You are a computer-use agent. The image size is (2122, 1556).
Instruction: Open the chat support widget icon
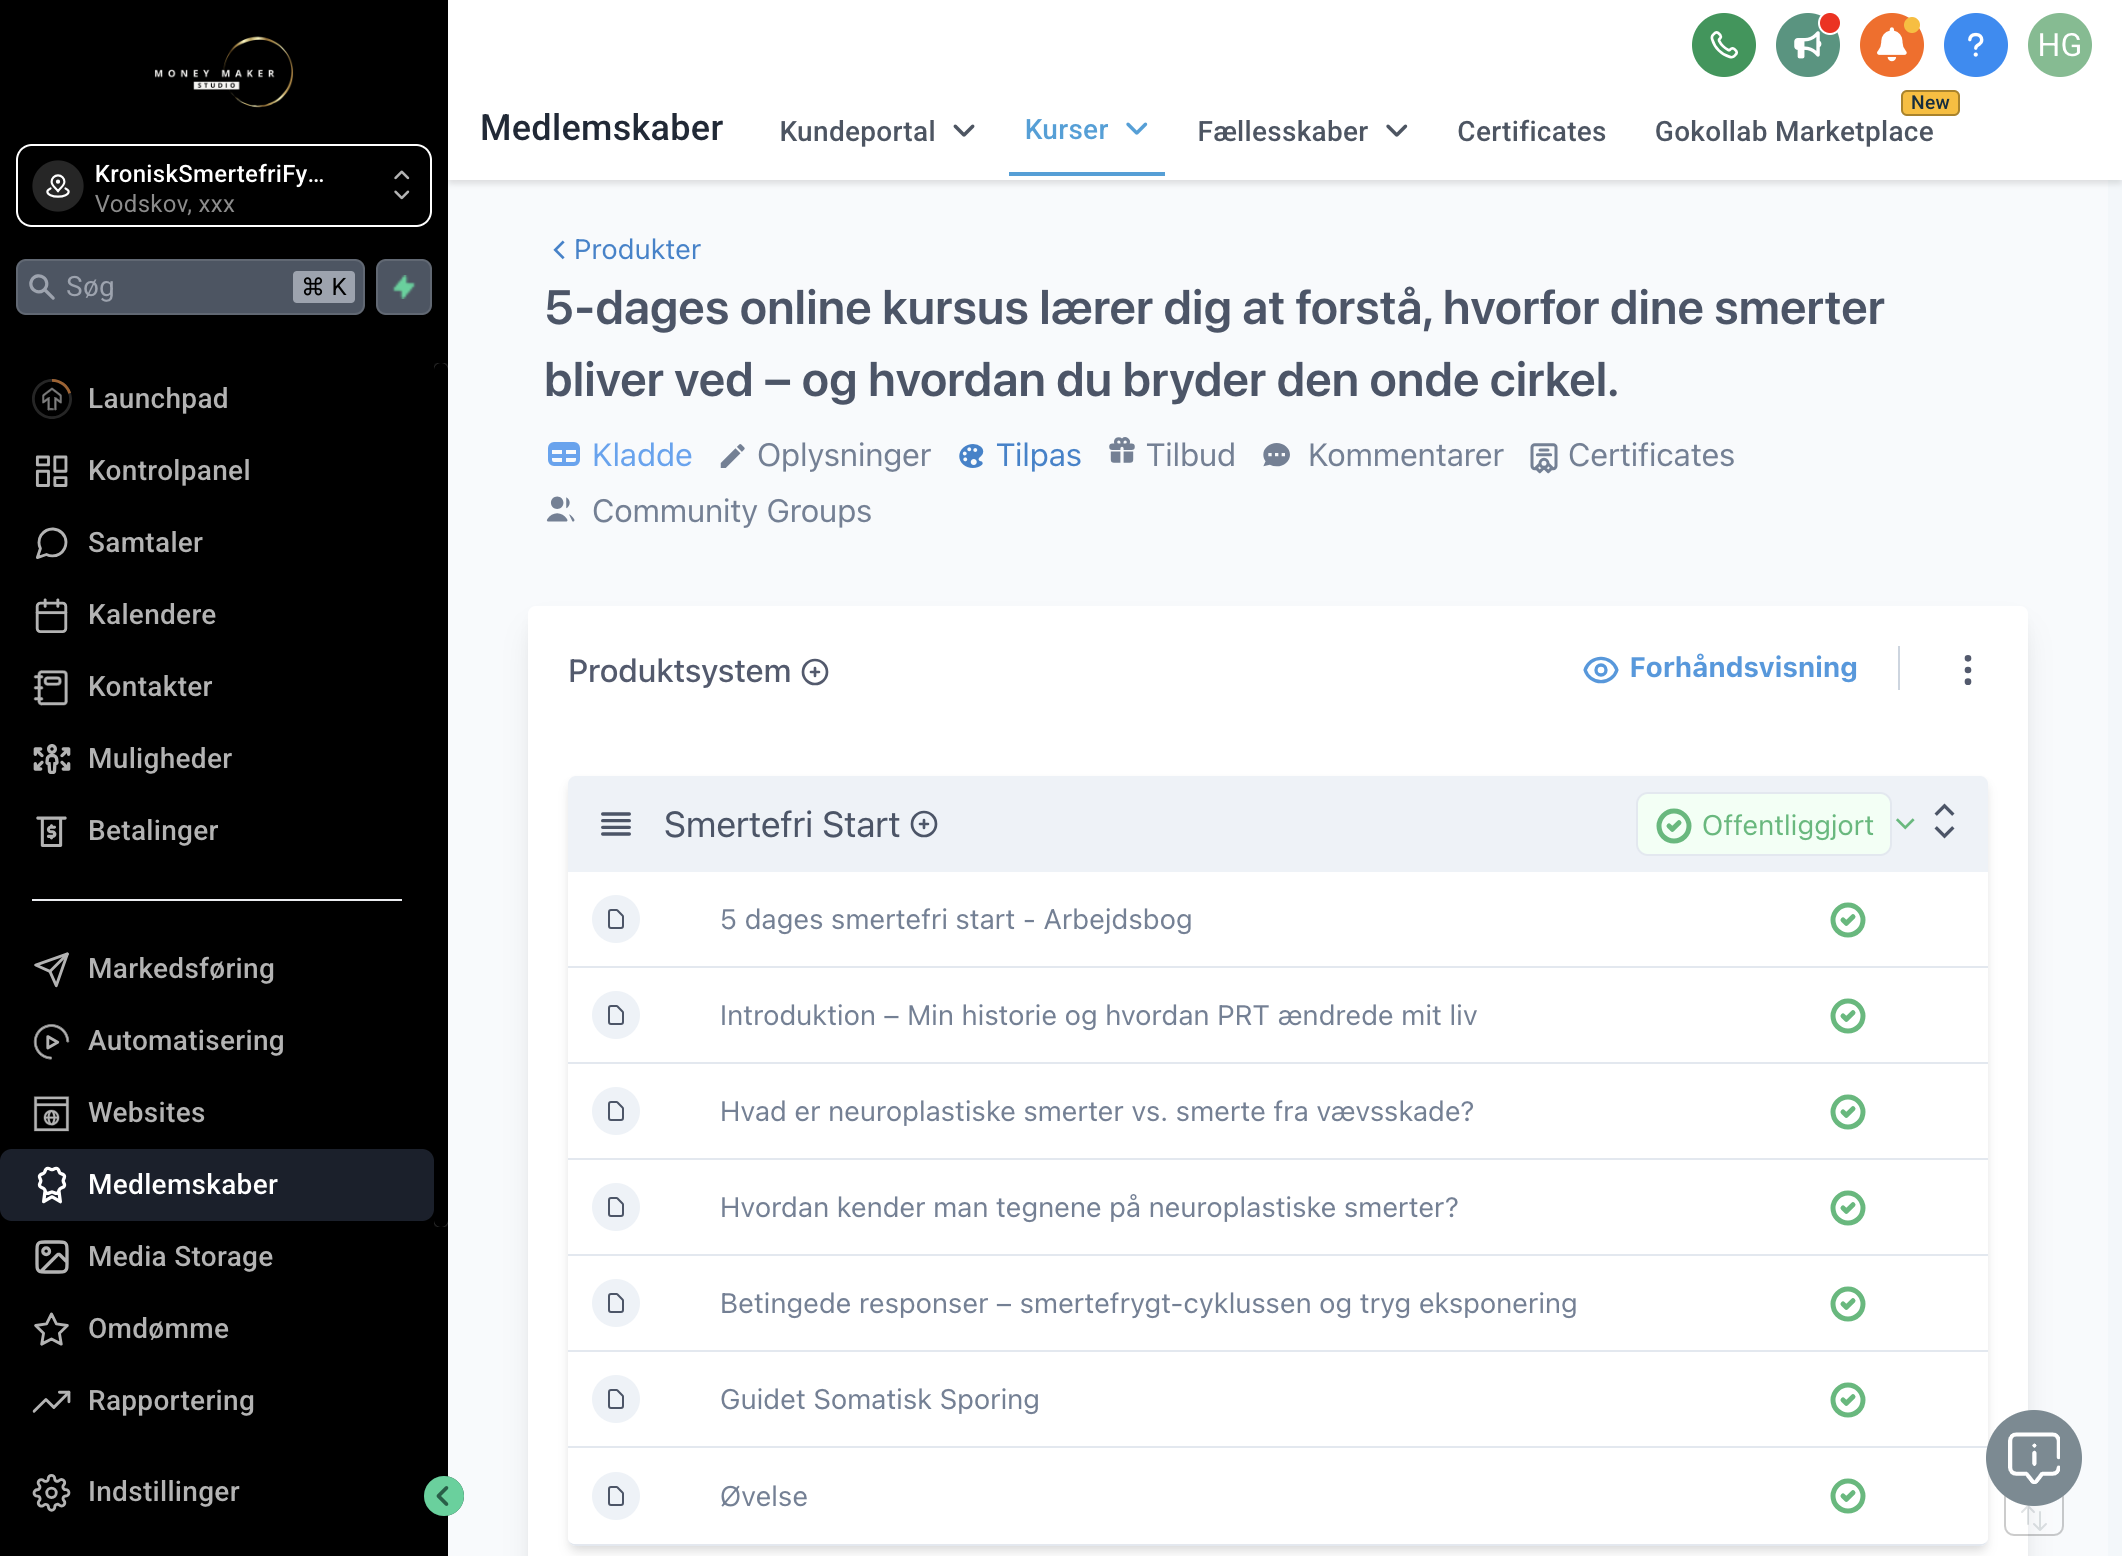pyautogui.click(x=2033, y=1457)
